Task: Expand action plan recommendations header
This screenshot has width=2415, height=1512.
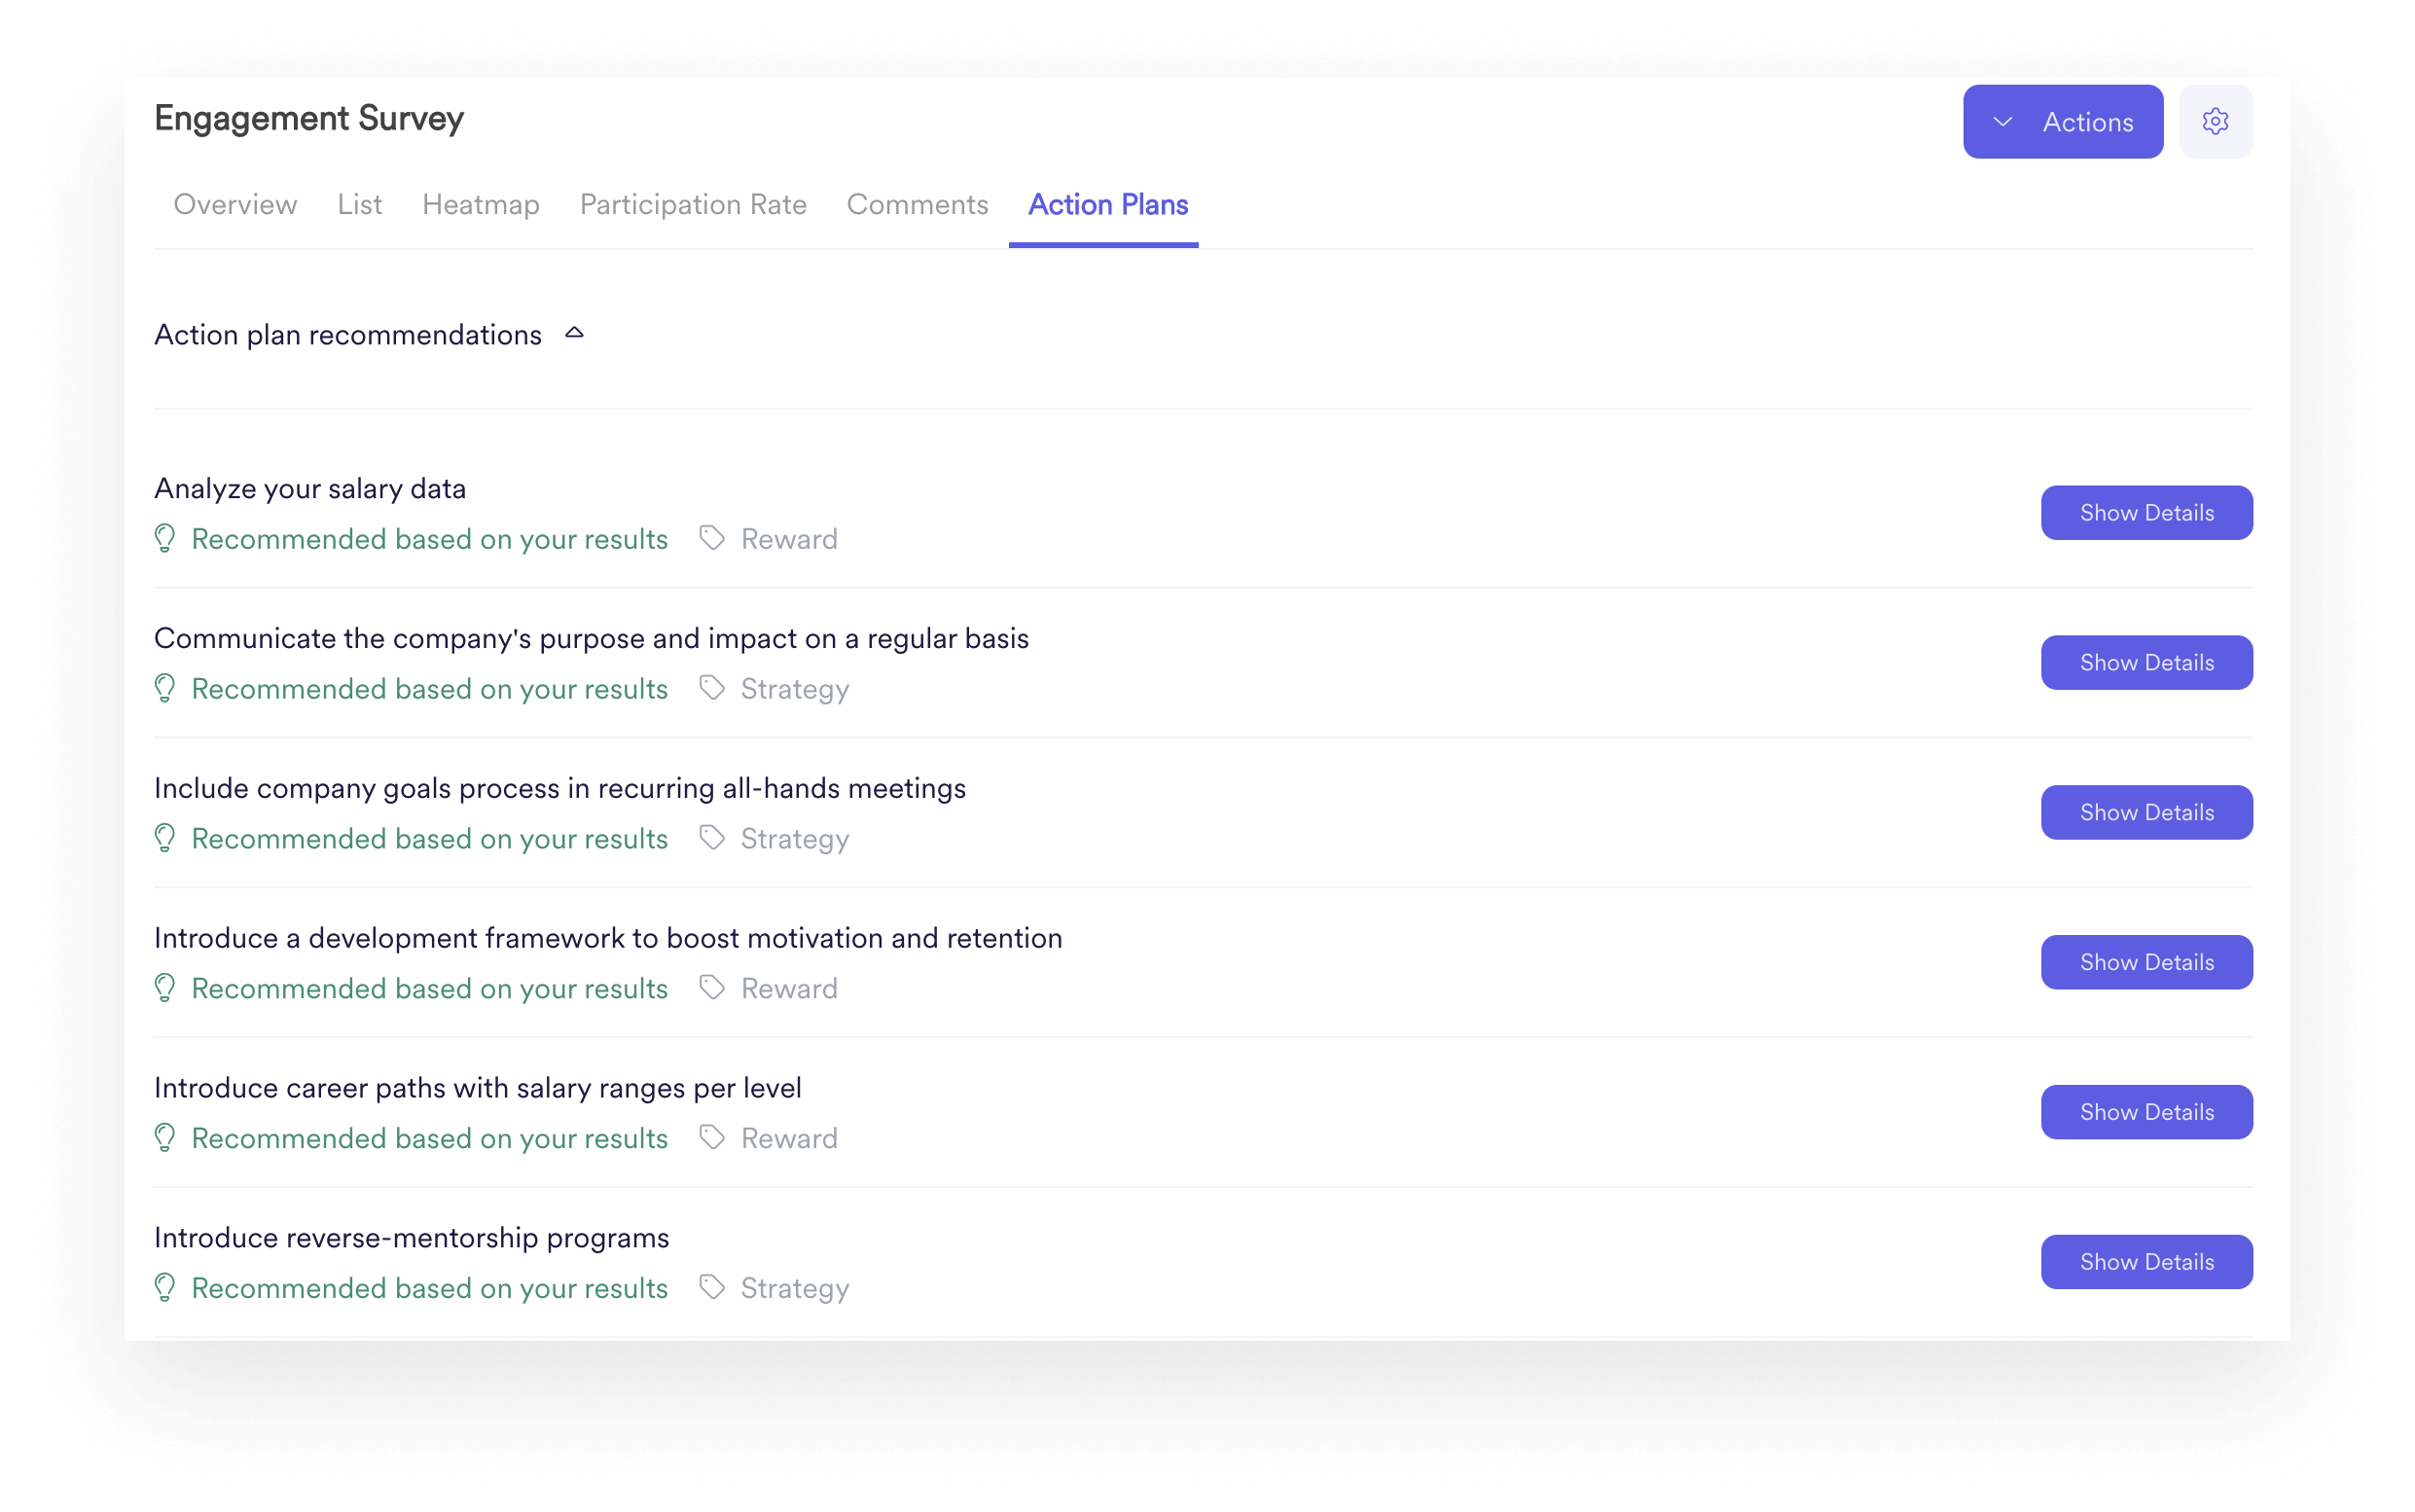Action: click(575, 335)
